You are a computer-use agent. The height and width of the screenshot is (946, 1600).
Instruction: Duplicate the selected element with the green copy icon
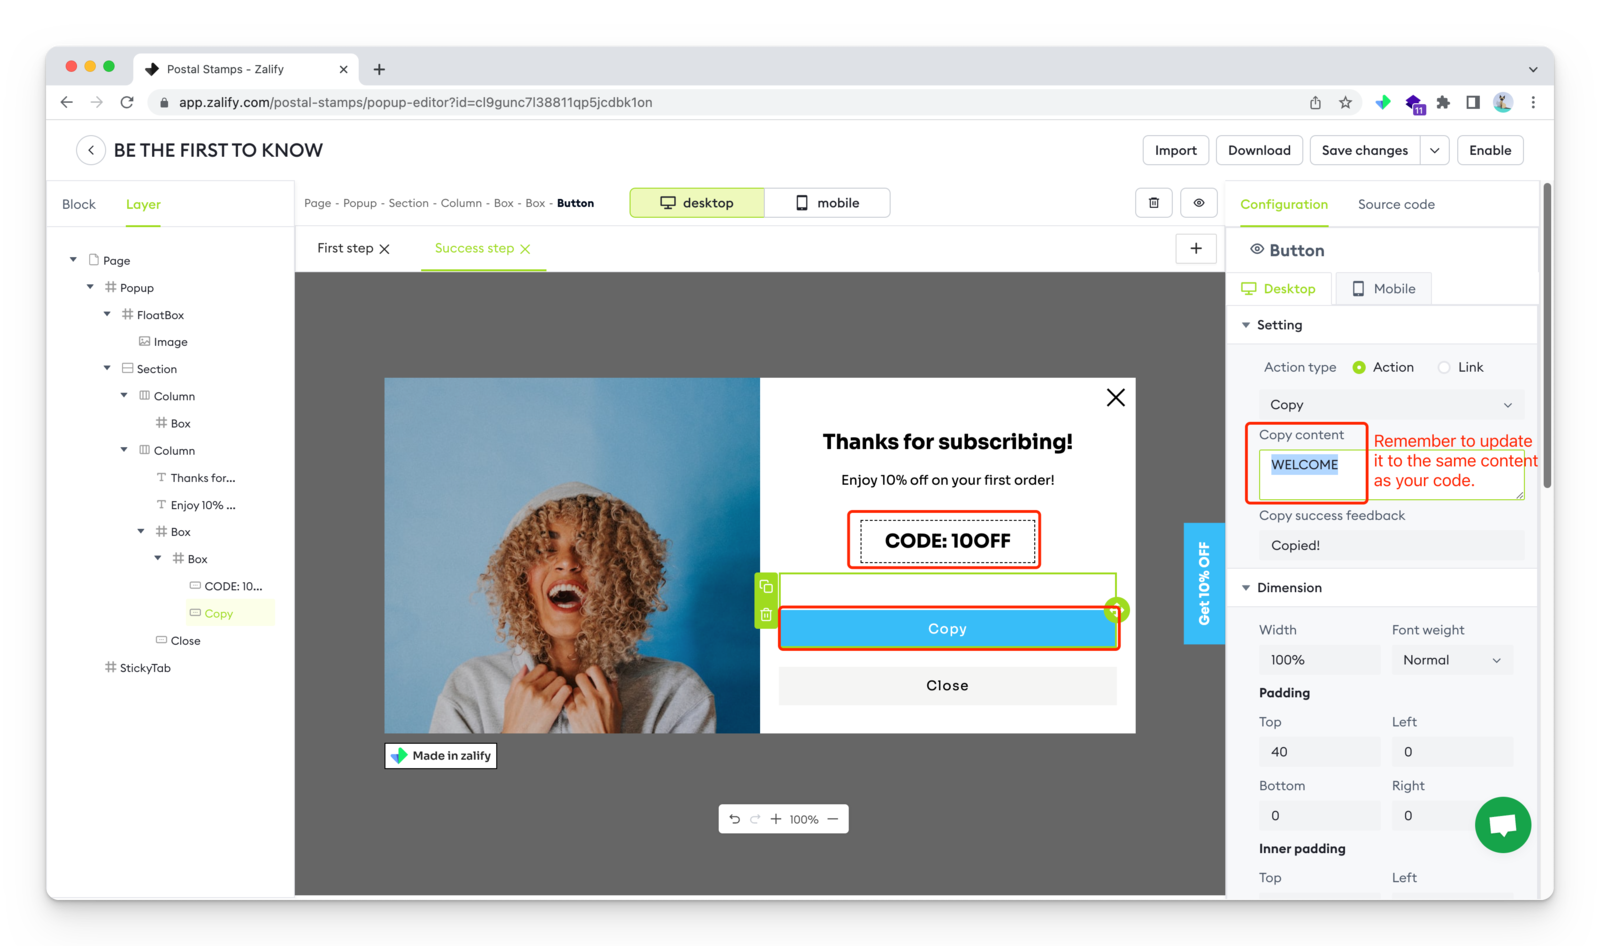pyautogui.click(x=766, y=587)
